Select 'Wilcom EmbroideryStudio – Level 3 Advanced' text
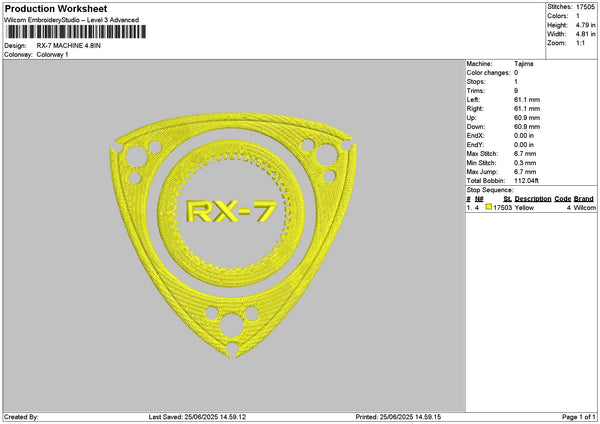This screenshot has height=424, width=600. (x=72, y=20)
